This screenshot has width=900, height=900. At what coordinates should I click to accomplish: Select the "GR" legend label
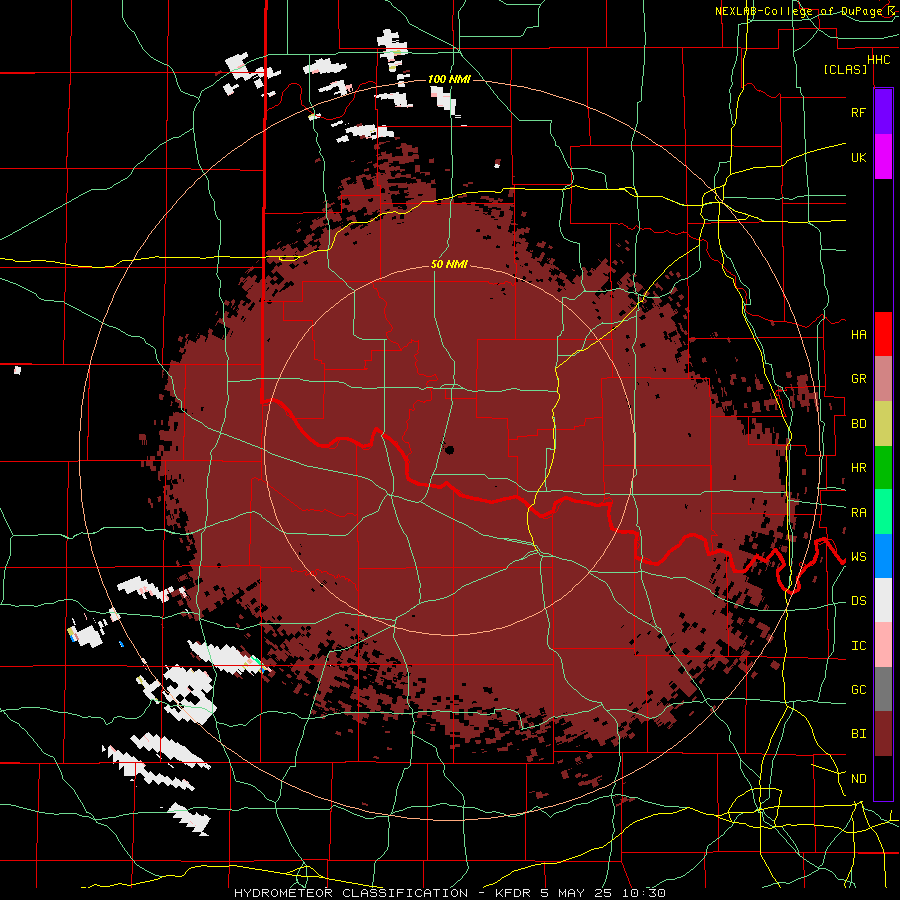[858, 379]
